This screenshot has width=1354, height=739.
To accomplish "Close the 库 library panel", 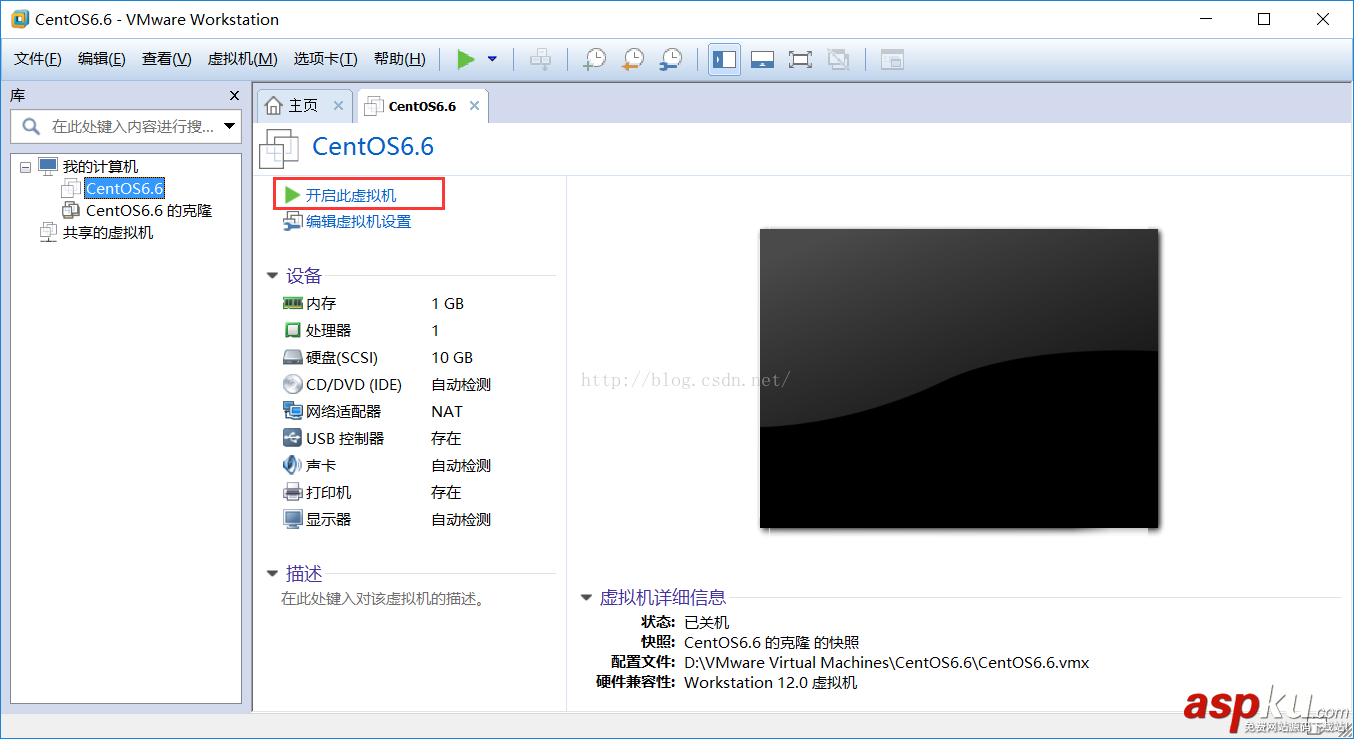I will (x=235, y=96).
